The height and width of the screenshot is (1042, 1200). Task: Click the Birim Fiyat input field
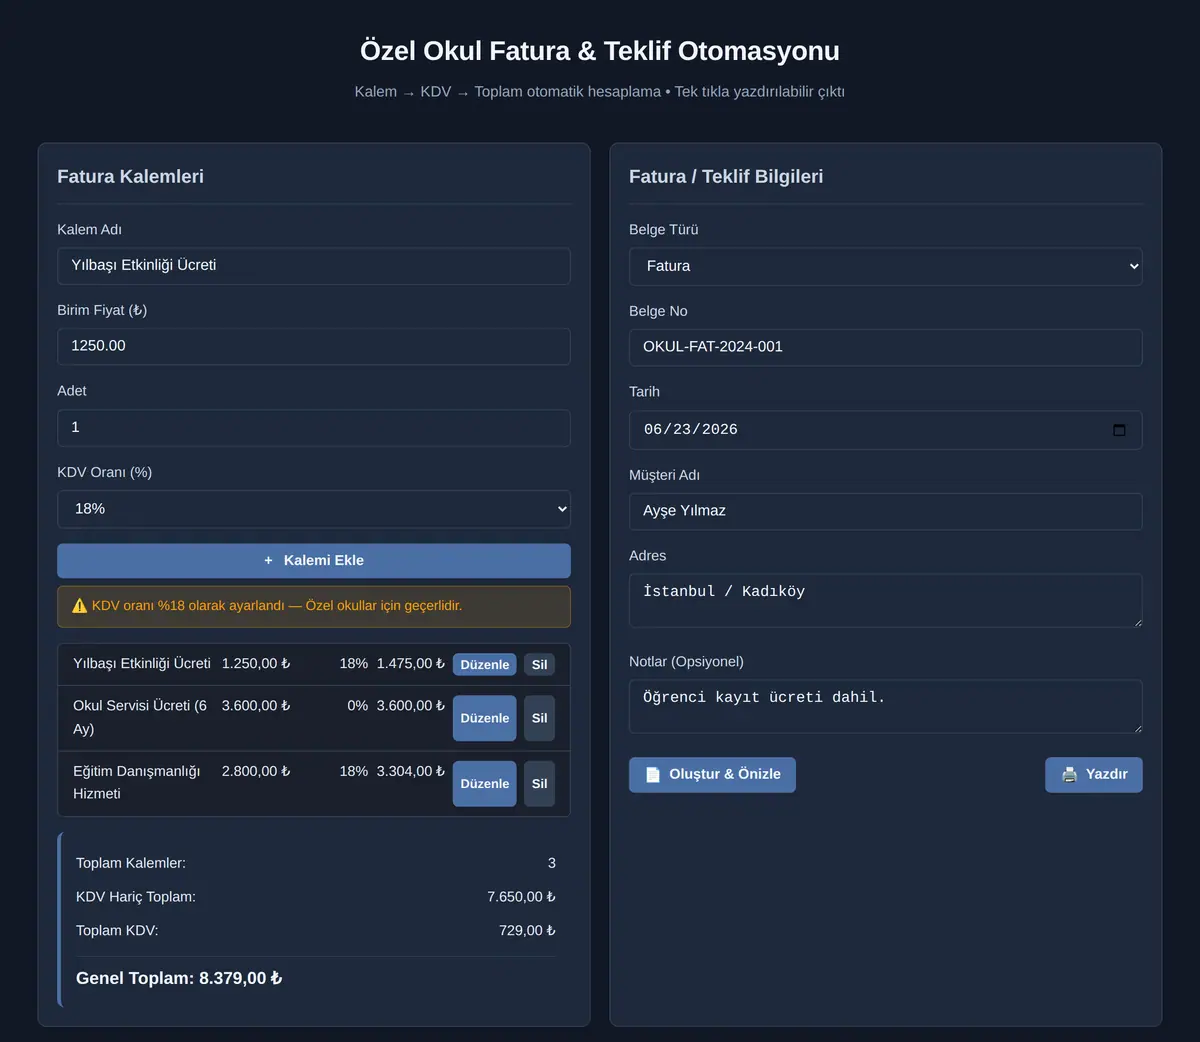[x=314, y=347]
